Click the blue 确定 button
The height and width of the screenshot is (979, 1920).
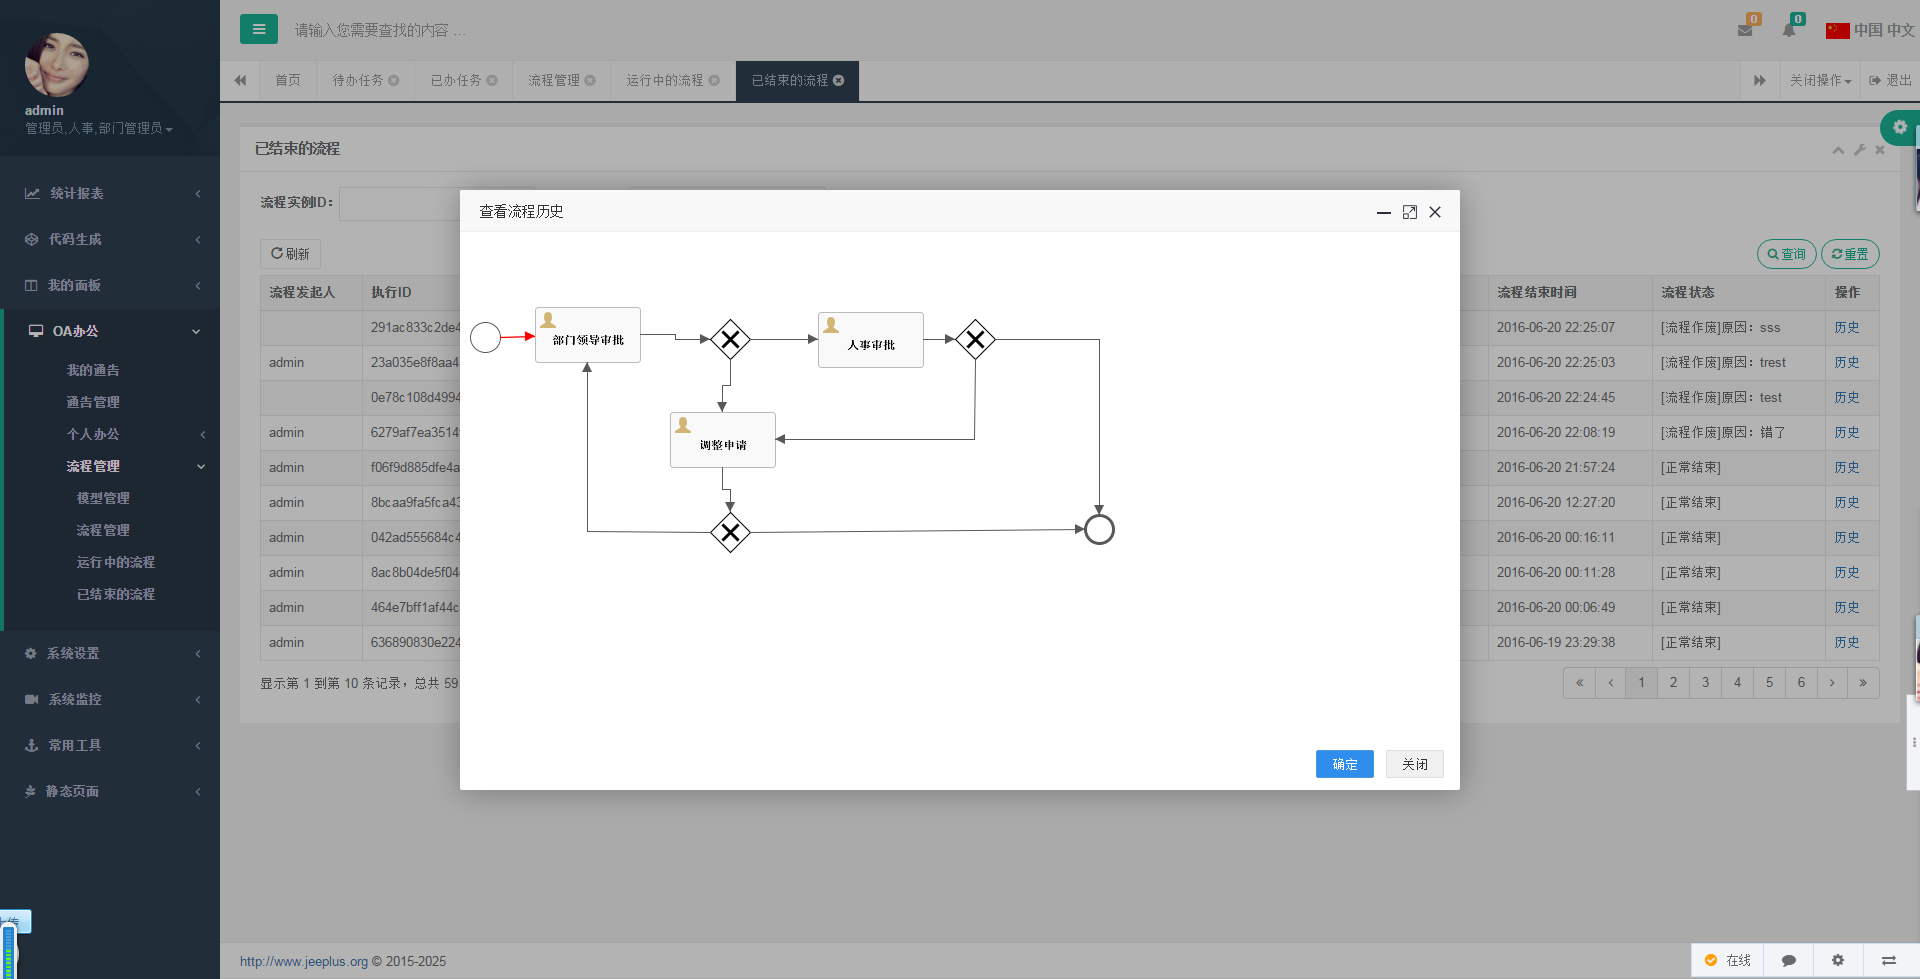1344,764
